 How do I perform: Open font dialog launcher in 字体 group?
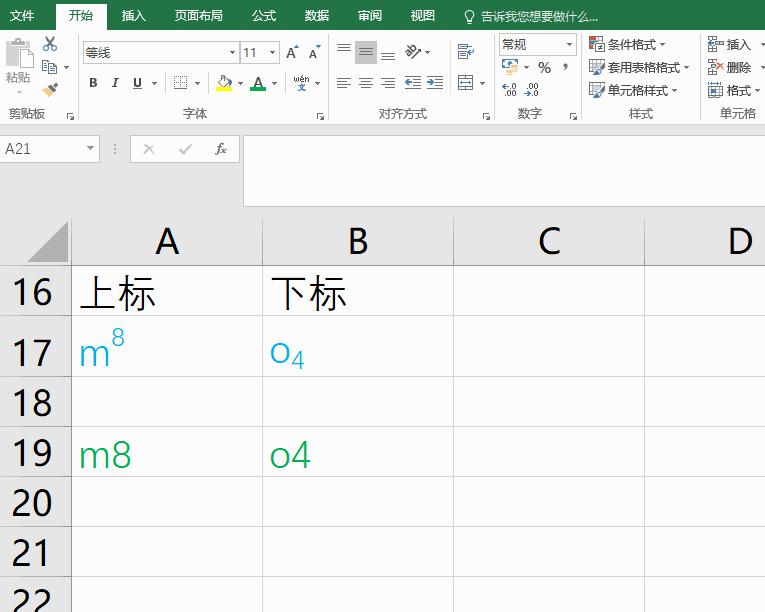tap(320, 116)
